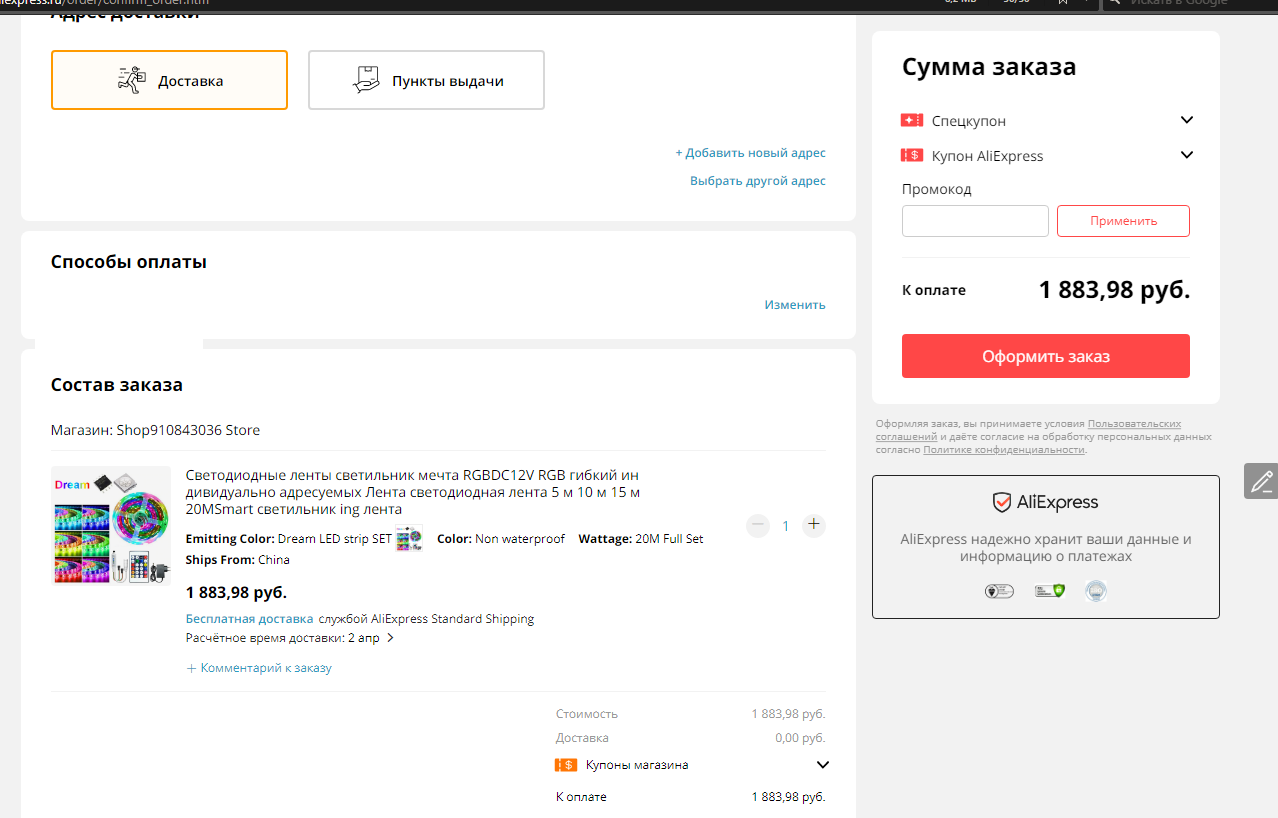Click the Сумма заказа heading
Viewport: 1278px width, 818px height.
click(989, 67)
